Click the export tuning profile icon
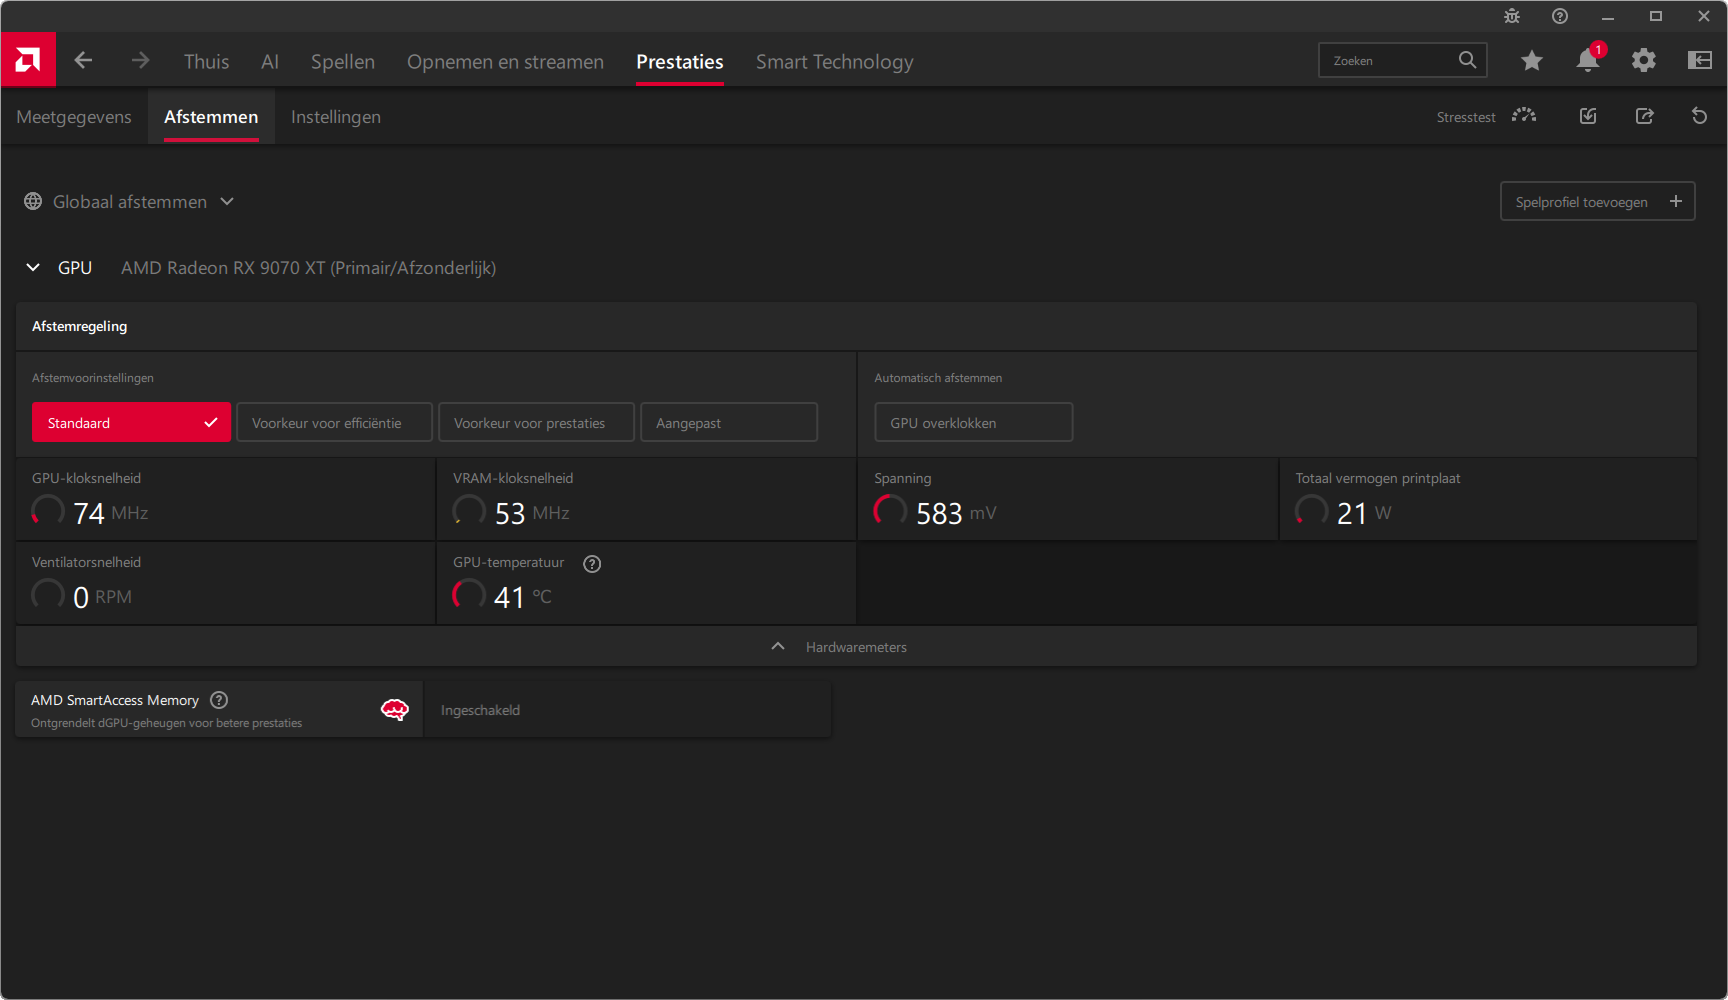The height and width of the screenshot is (1000, 1728). pyautogui.click(x=1644, y=116)
